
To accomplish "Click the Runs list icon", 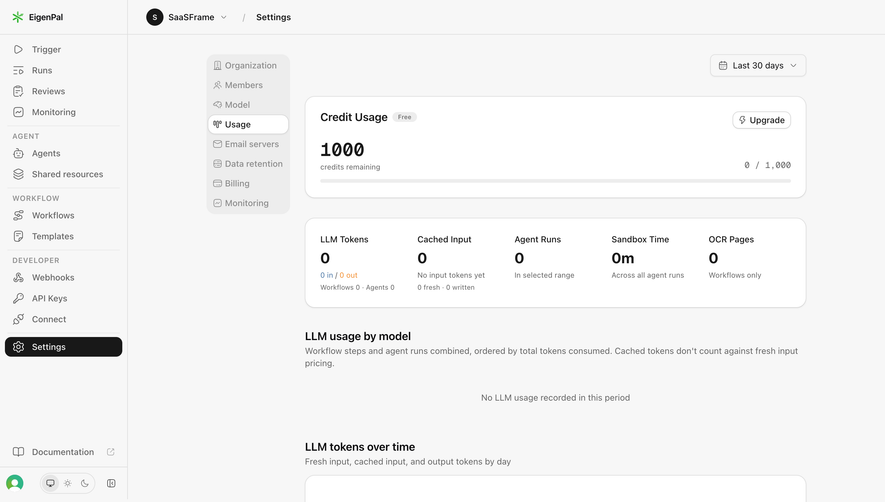I will [x=19, y=70].
